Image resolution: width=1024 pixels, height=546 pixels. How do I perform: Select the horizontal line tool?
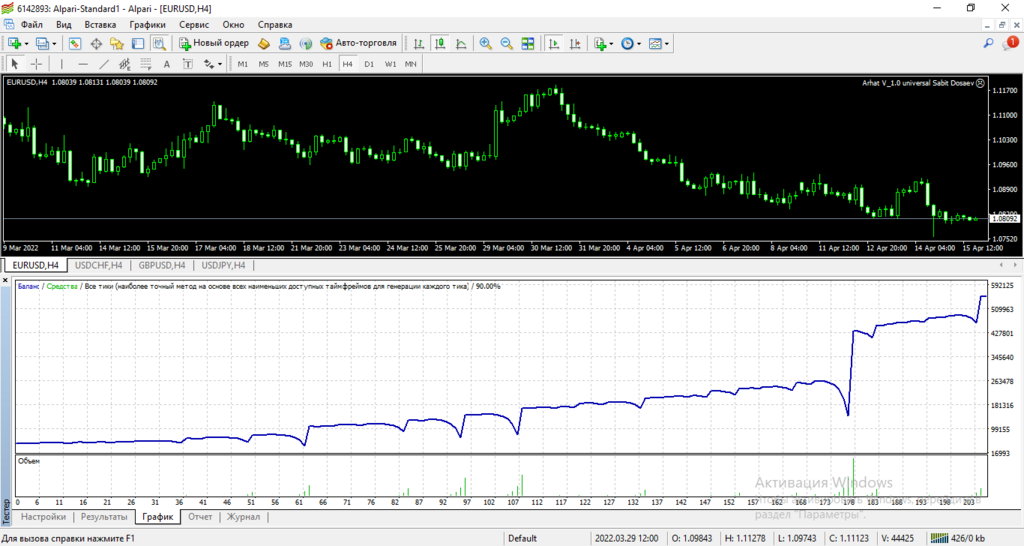[83, 64]
